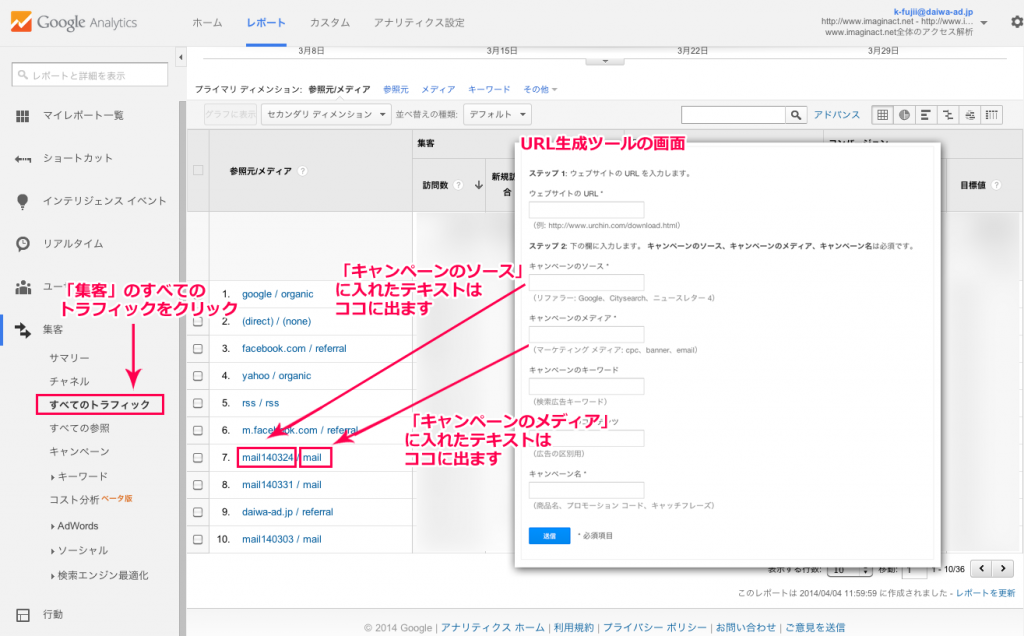Open the その他 primary dimension dropdown
Image resolution: width=1024 pixels, height=636 pixels.
540,89
